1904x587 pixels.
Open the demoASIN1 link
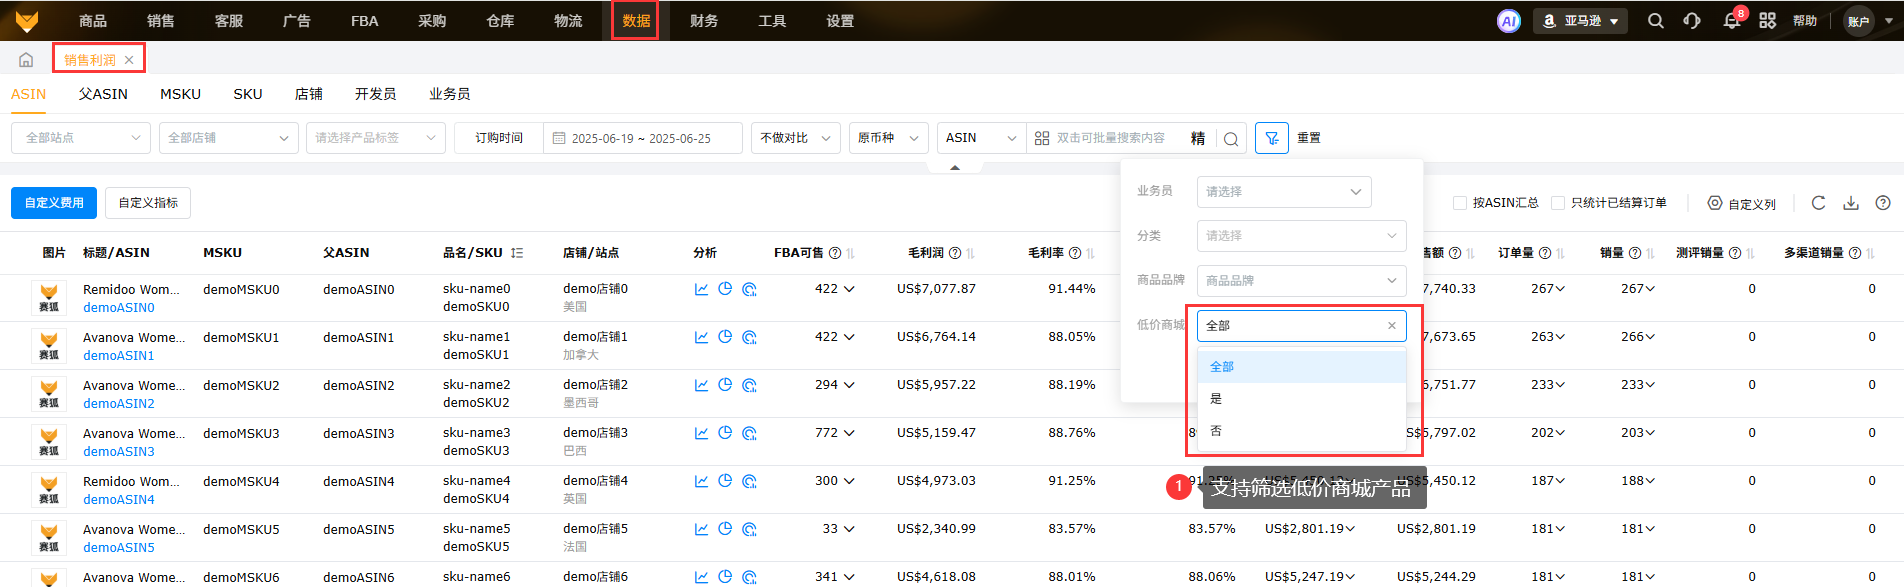tap(119, 356)
